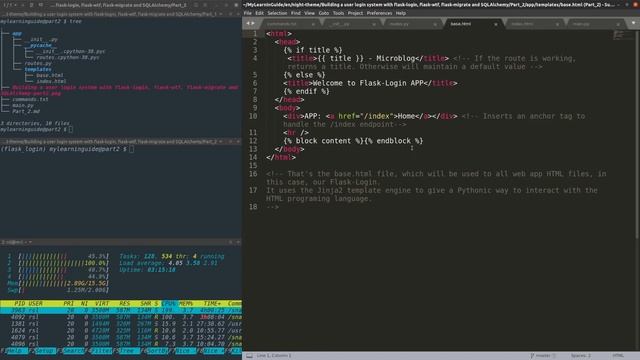Switch to the main.py tab
The image size is (640, 360).
tap(594, 24)
